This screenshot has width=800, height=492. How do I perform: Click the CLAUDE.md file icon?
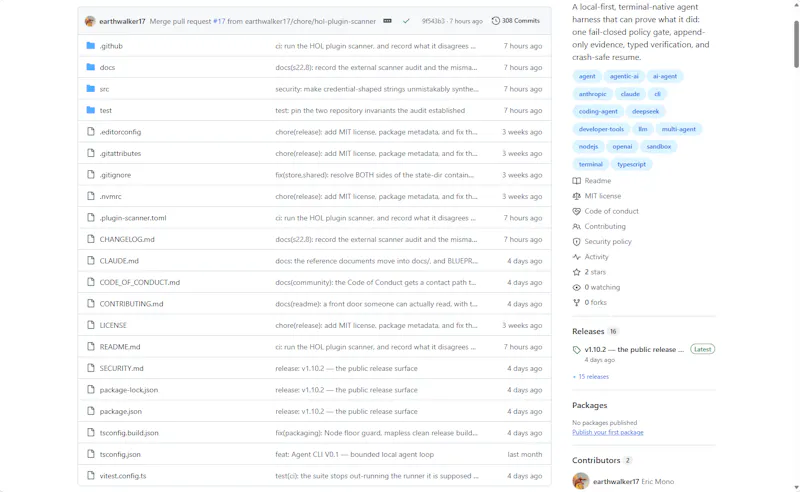click(91, 260)
